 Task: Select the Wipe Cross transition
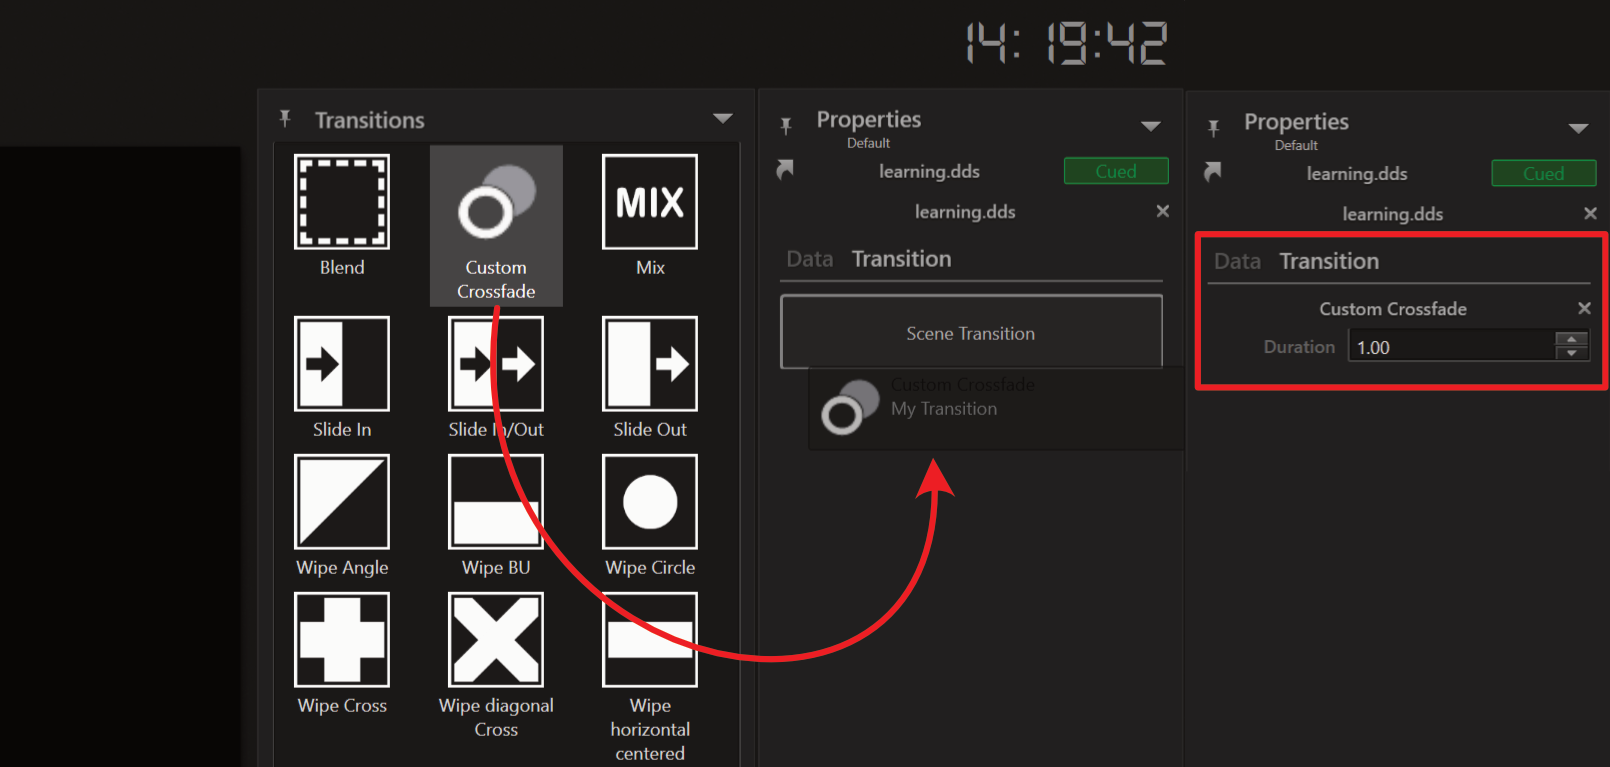point(341,640)
